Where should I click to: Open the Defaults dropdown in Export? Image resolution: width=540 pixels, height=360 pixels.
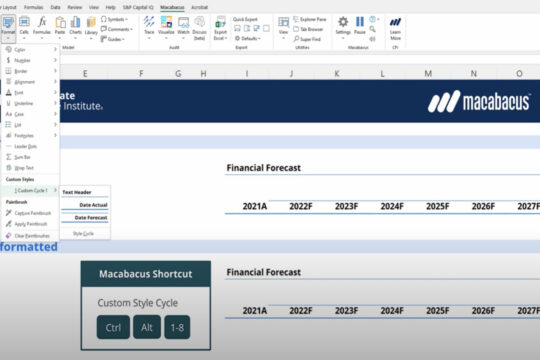[x=248, y=38]
